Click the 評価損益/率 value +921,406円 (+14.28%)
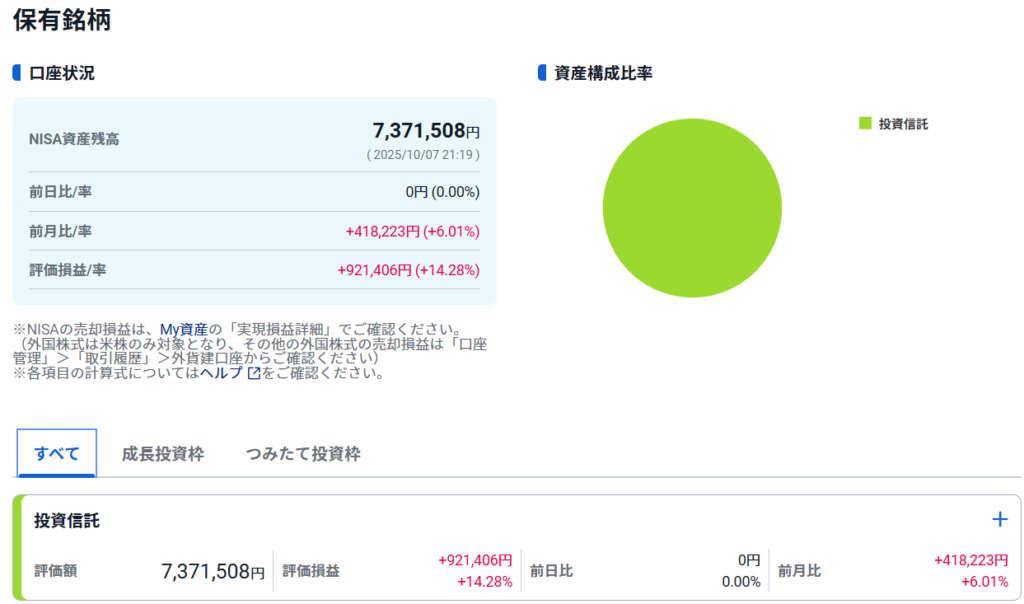This screenshot has height=604, width=1024. click(408, 270)
